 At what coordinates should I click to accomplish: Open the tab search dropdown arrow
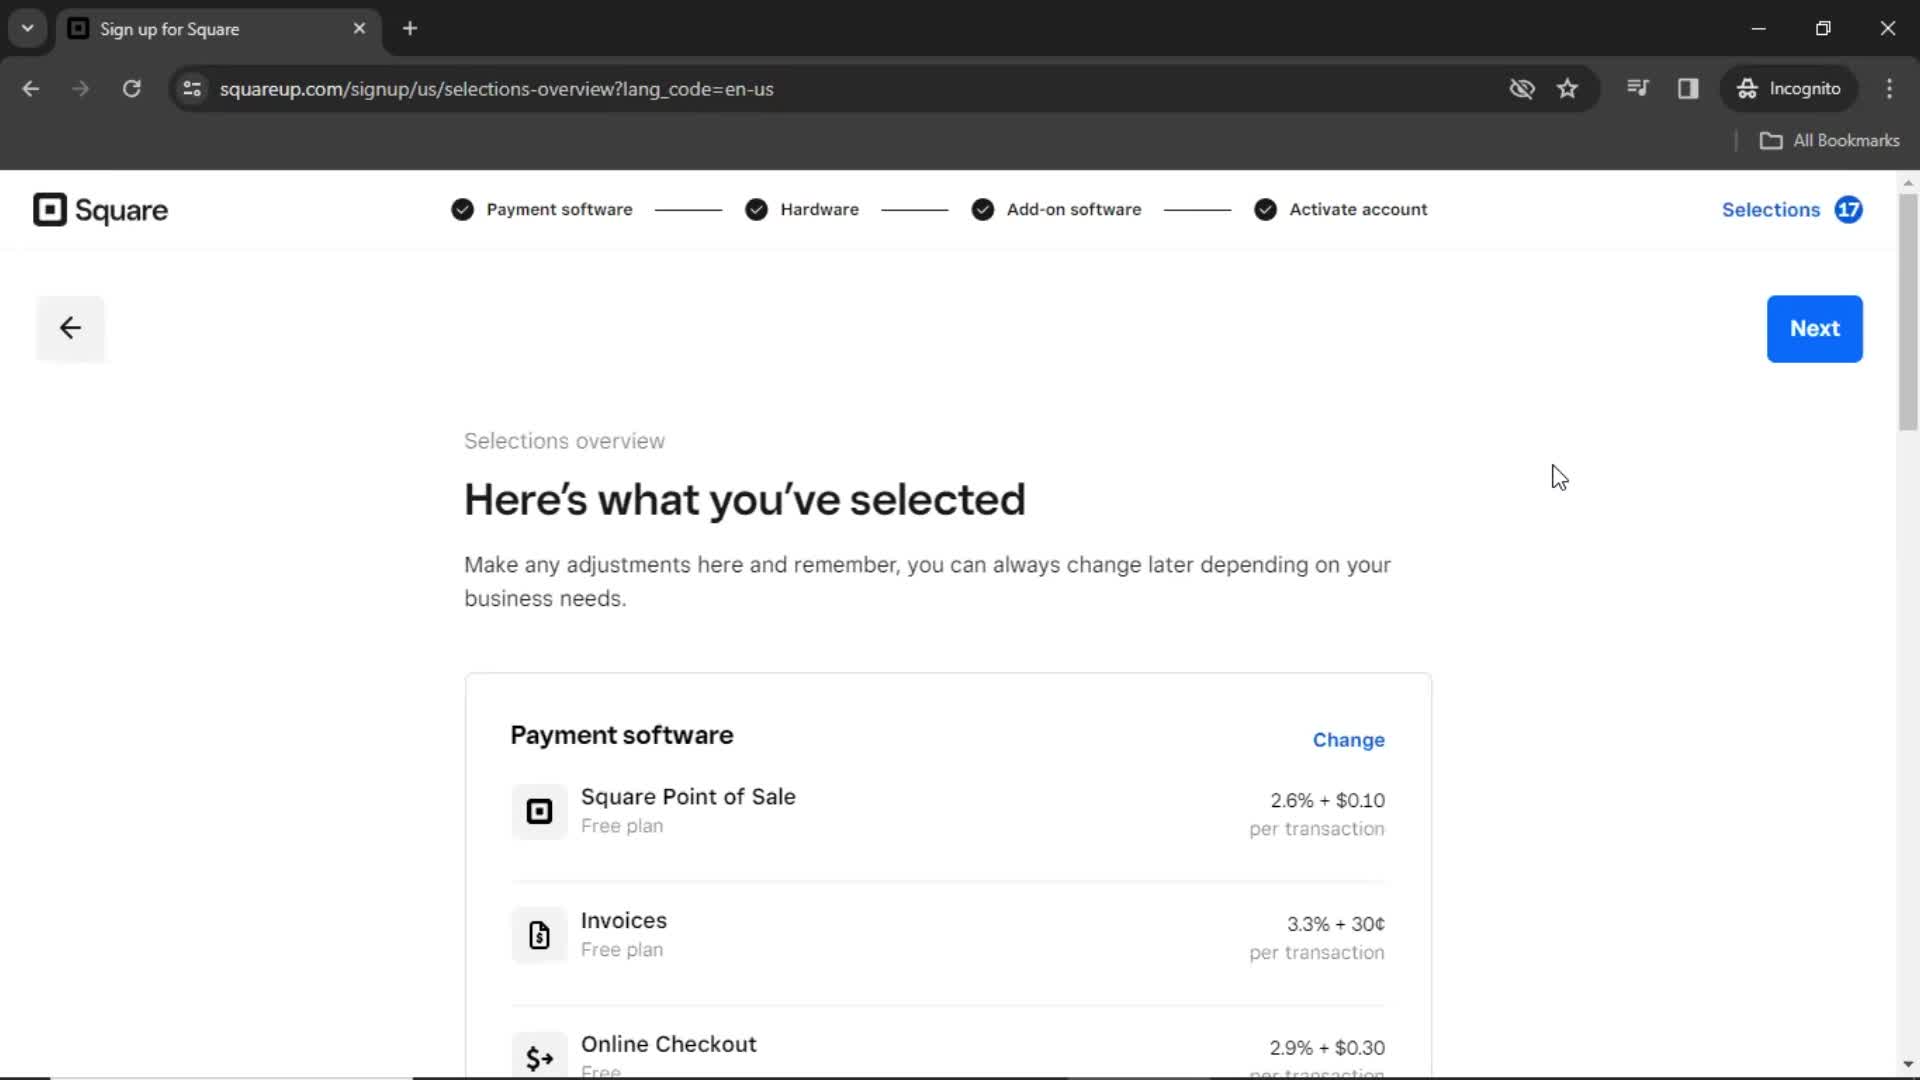[x=28, y=28]
